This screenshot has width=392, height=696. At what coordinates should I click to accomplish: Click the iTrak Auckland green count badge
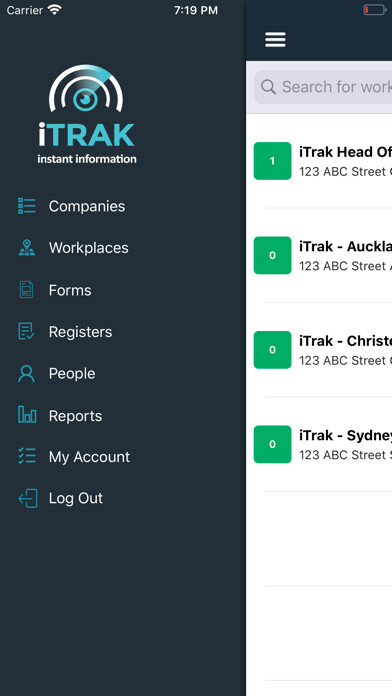[x=273, y=255]
